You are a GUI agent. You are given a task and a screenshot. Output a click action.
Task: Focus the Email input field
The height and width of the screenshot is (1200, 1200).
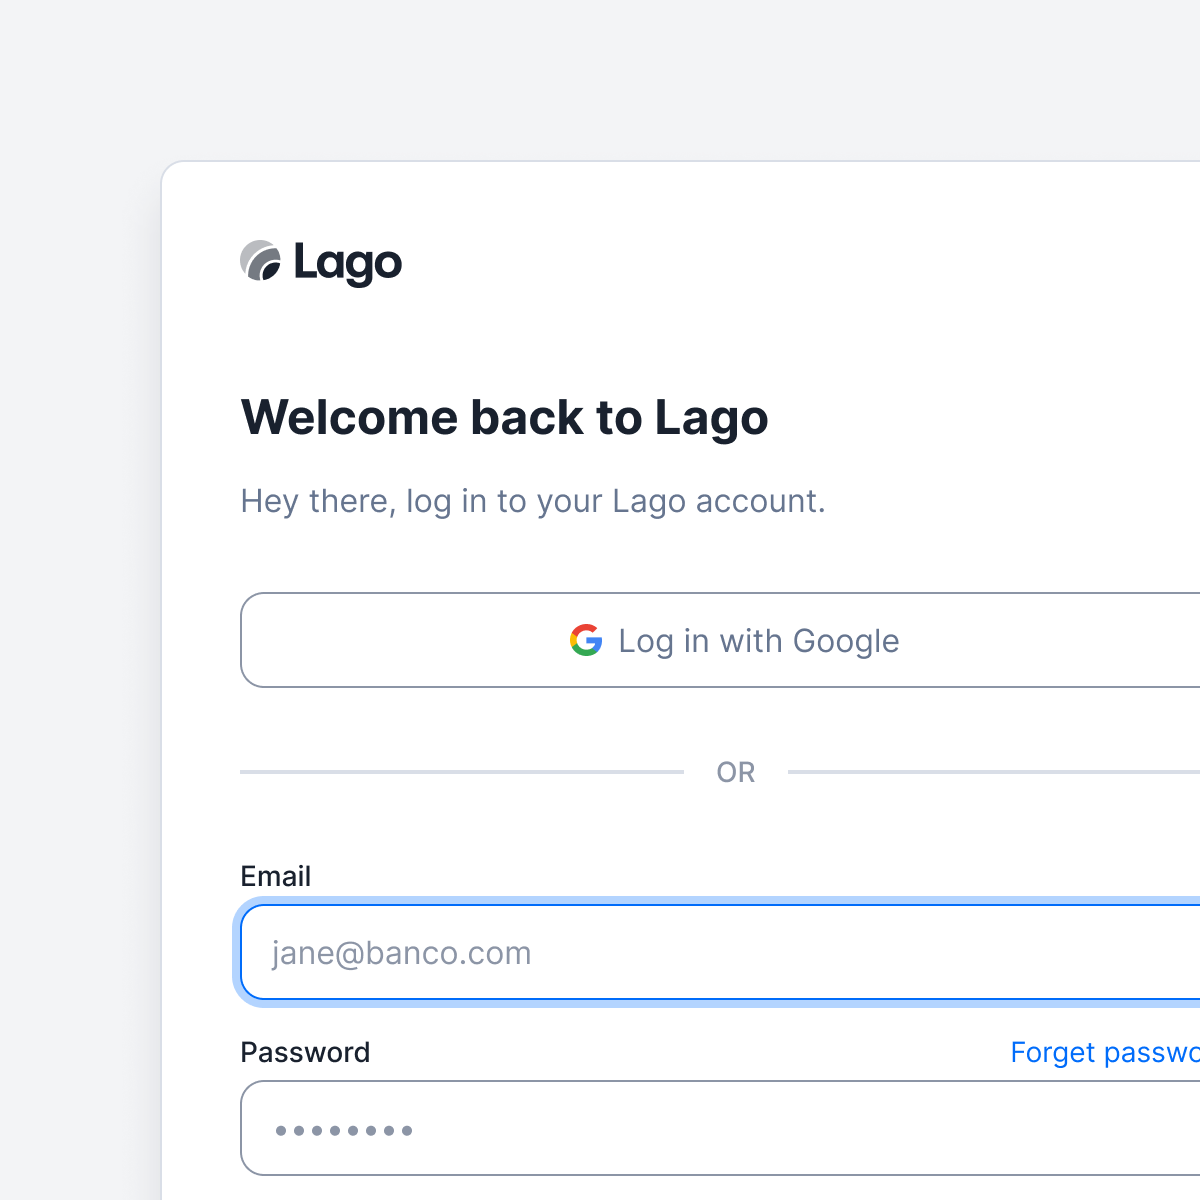720,952
